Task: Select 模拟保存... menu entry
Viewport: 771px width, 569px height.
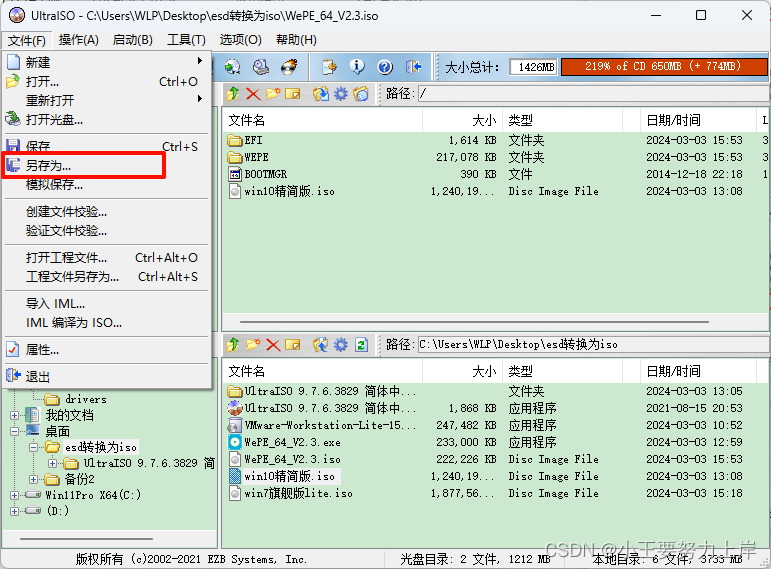Action: [106, 185]
